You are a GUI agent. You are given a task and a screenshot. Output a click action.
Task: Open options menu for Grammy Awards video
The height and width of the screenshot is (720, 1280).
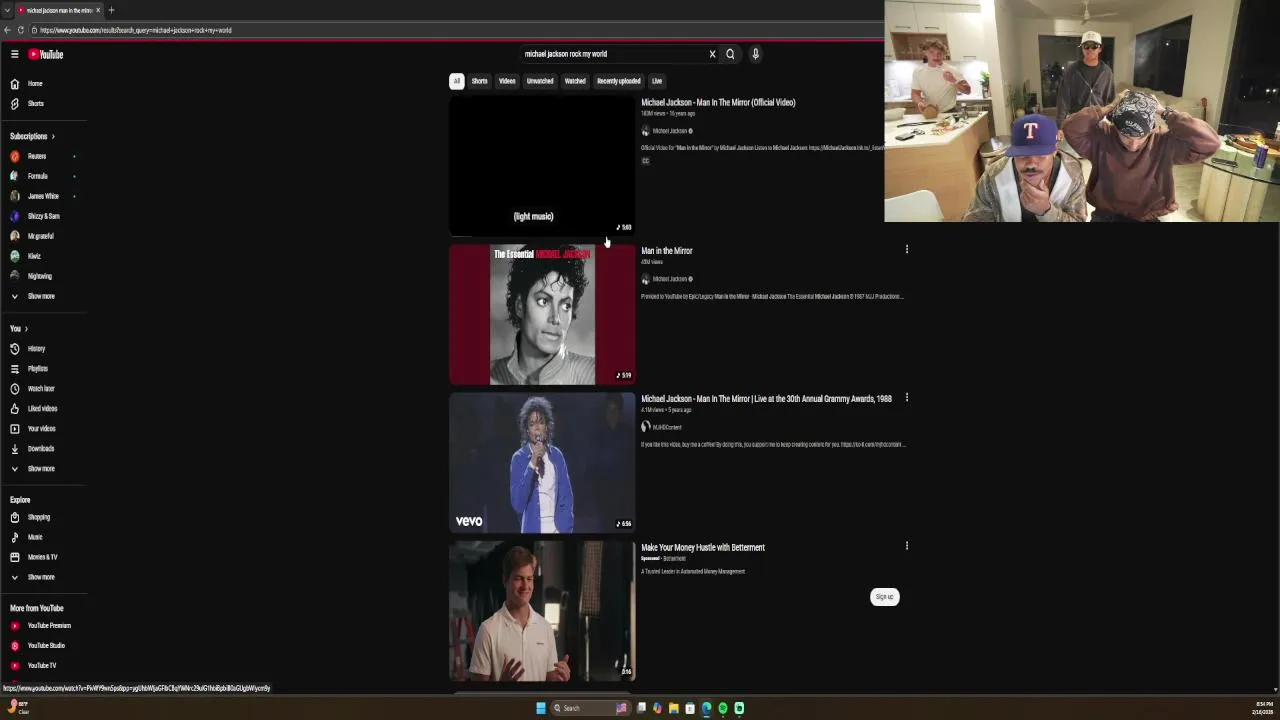tap(906, 398)
